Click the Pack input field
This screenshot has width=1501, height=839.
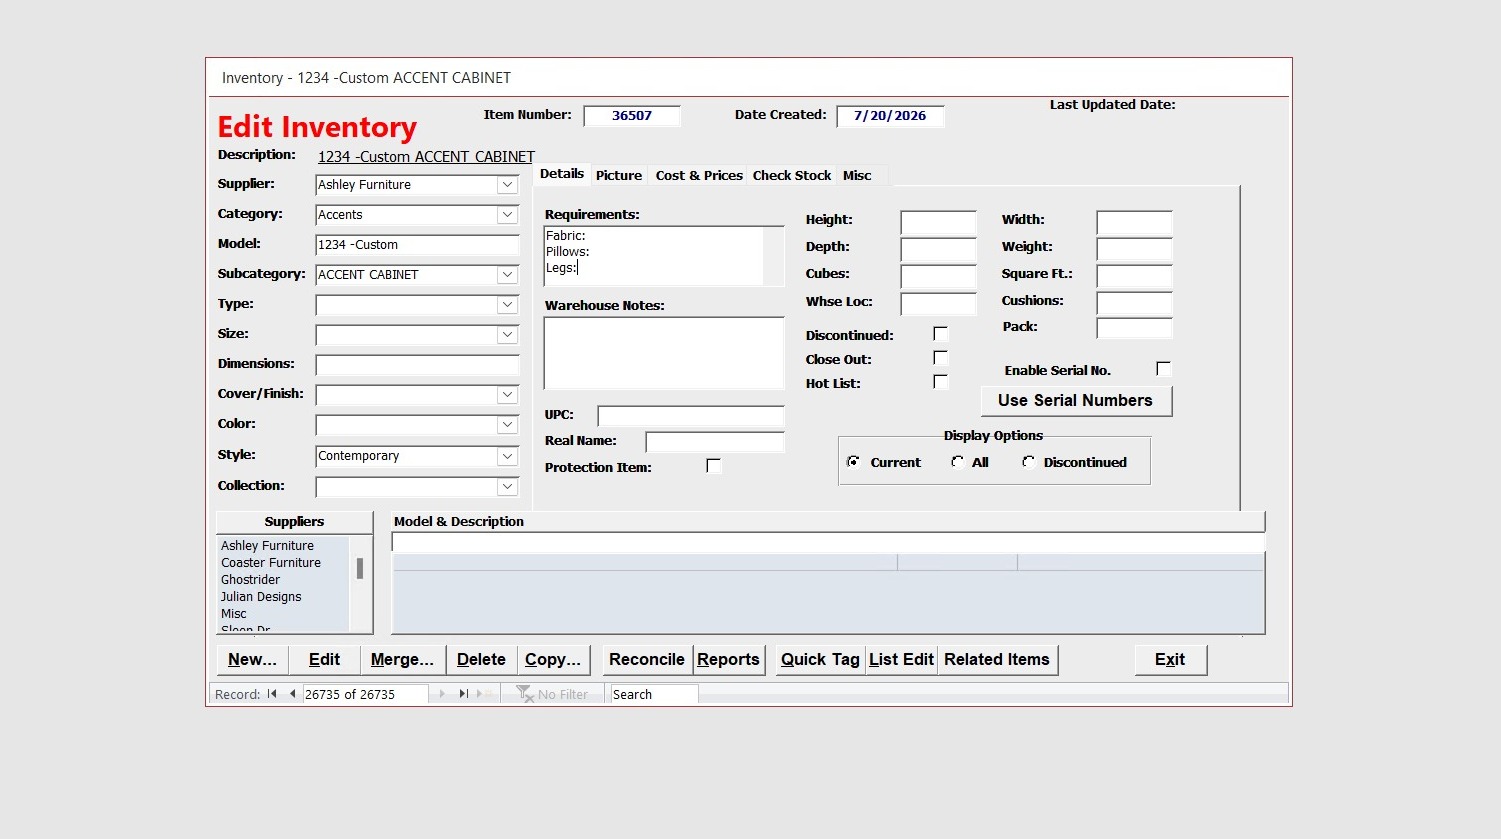(x=1134, y=328)
